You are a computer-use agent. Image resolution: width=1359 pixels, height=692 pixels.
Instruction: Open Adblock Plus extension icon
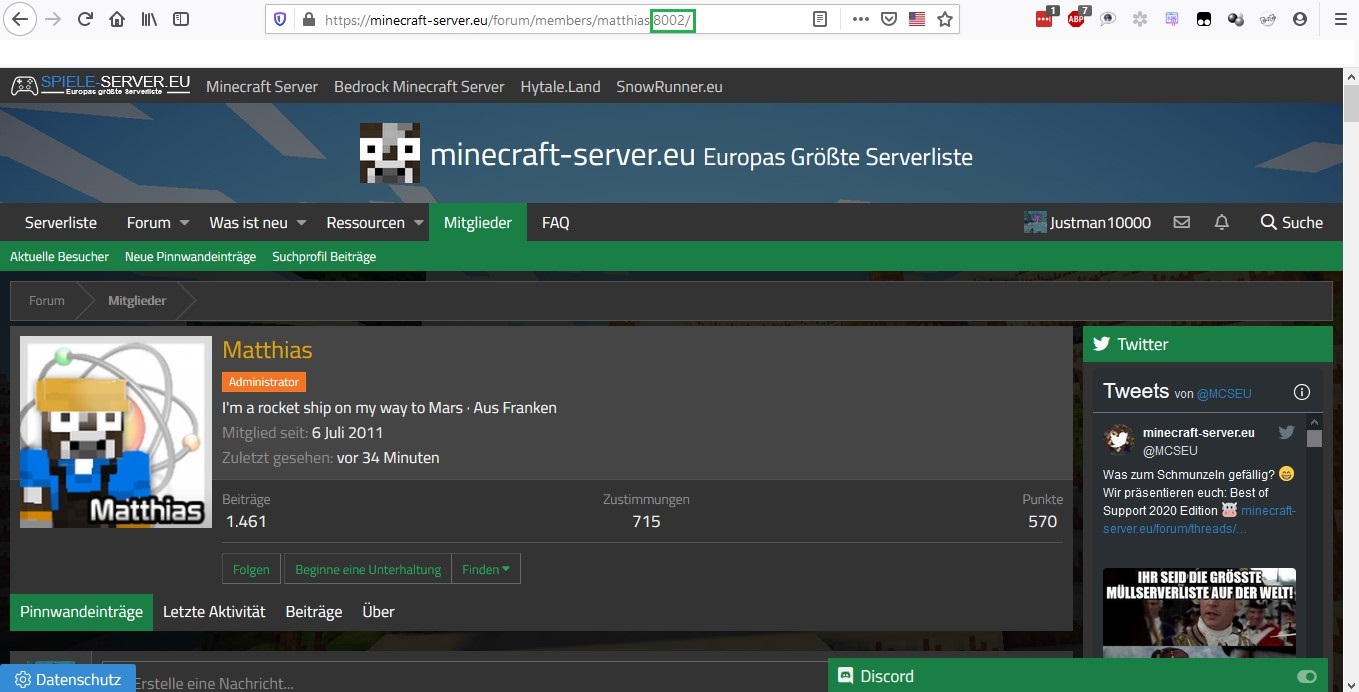point(1077,17)
